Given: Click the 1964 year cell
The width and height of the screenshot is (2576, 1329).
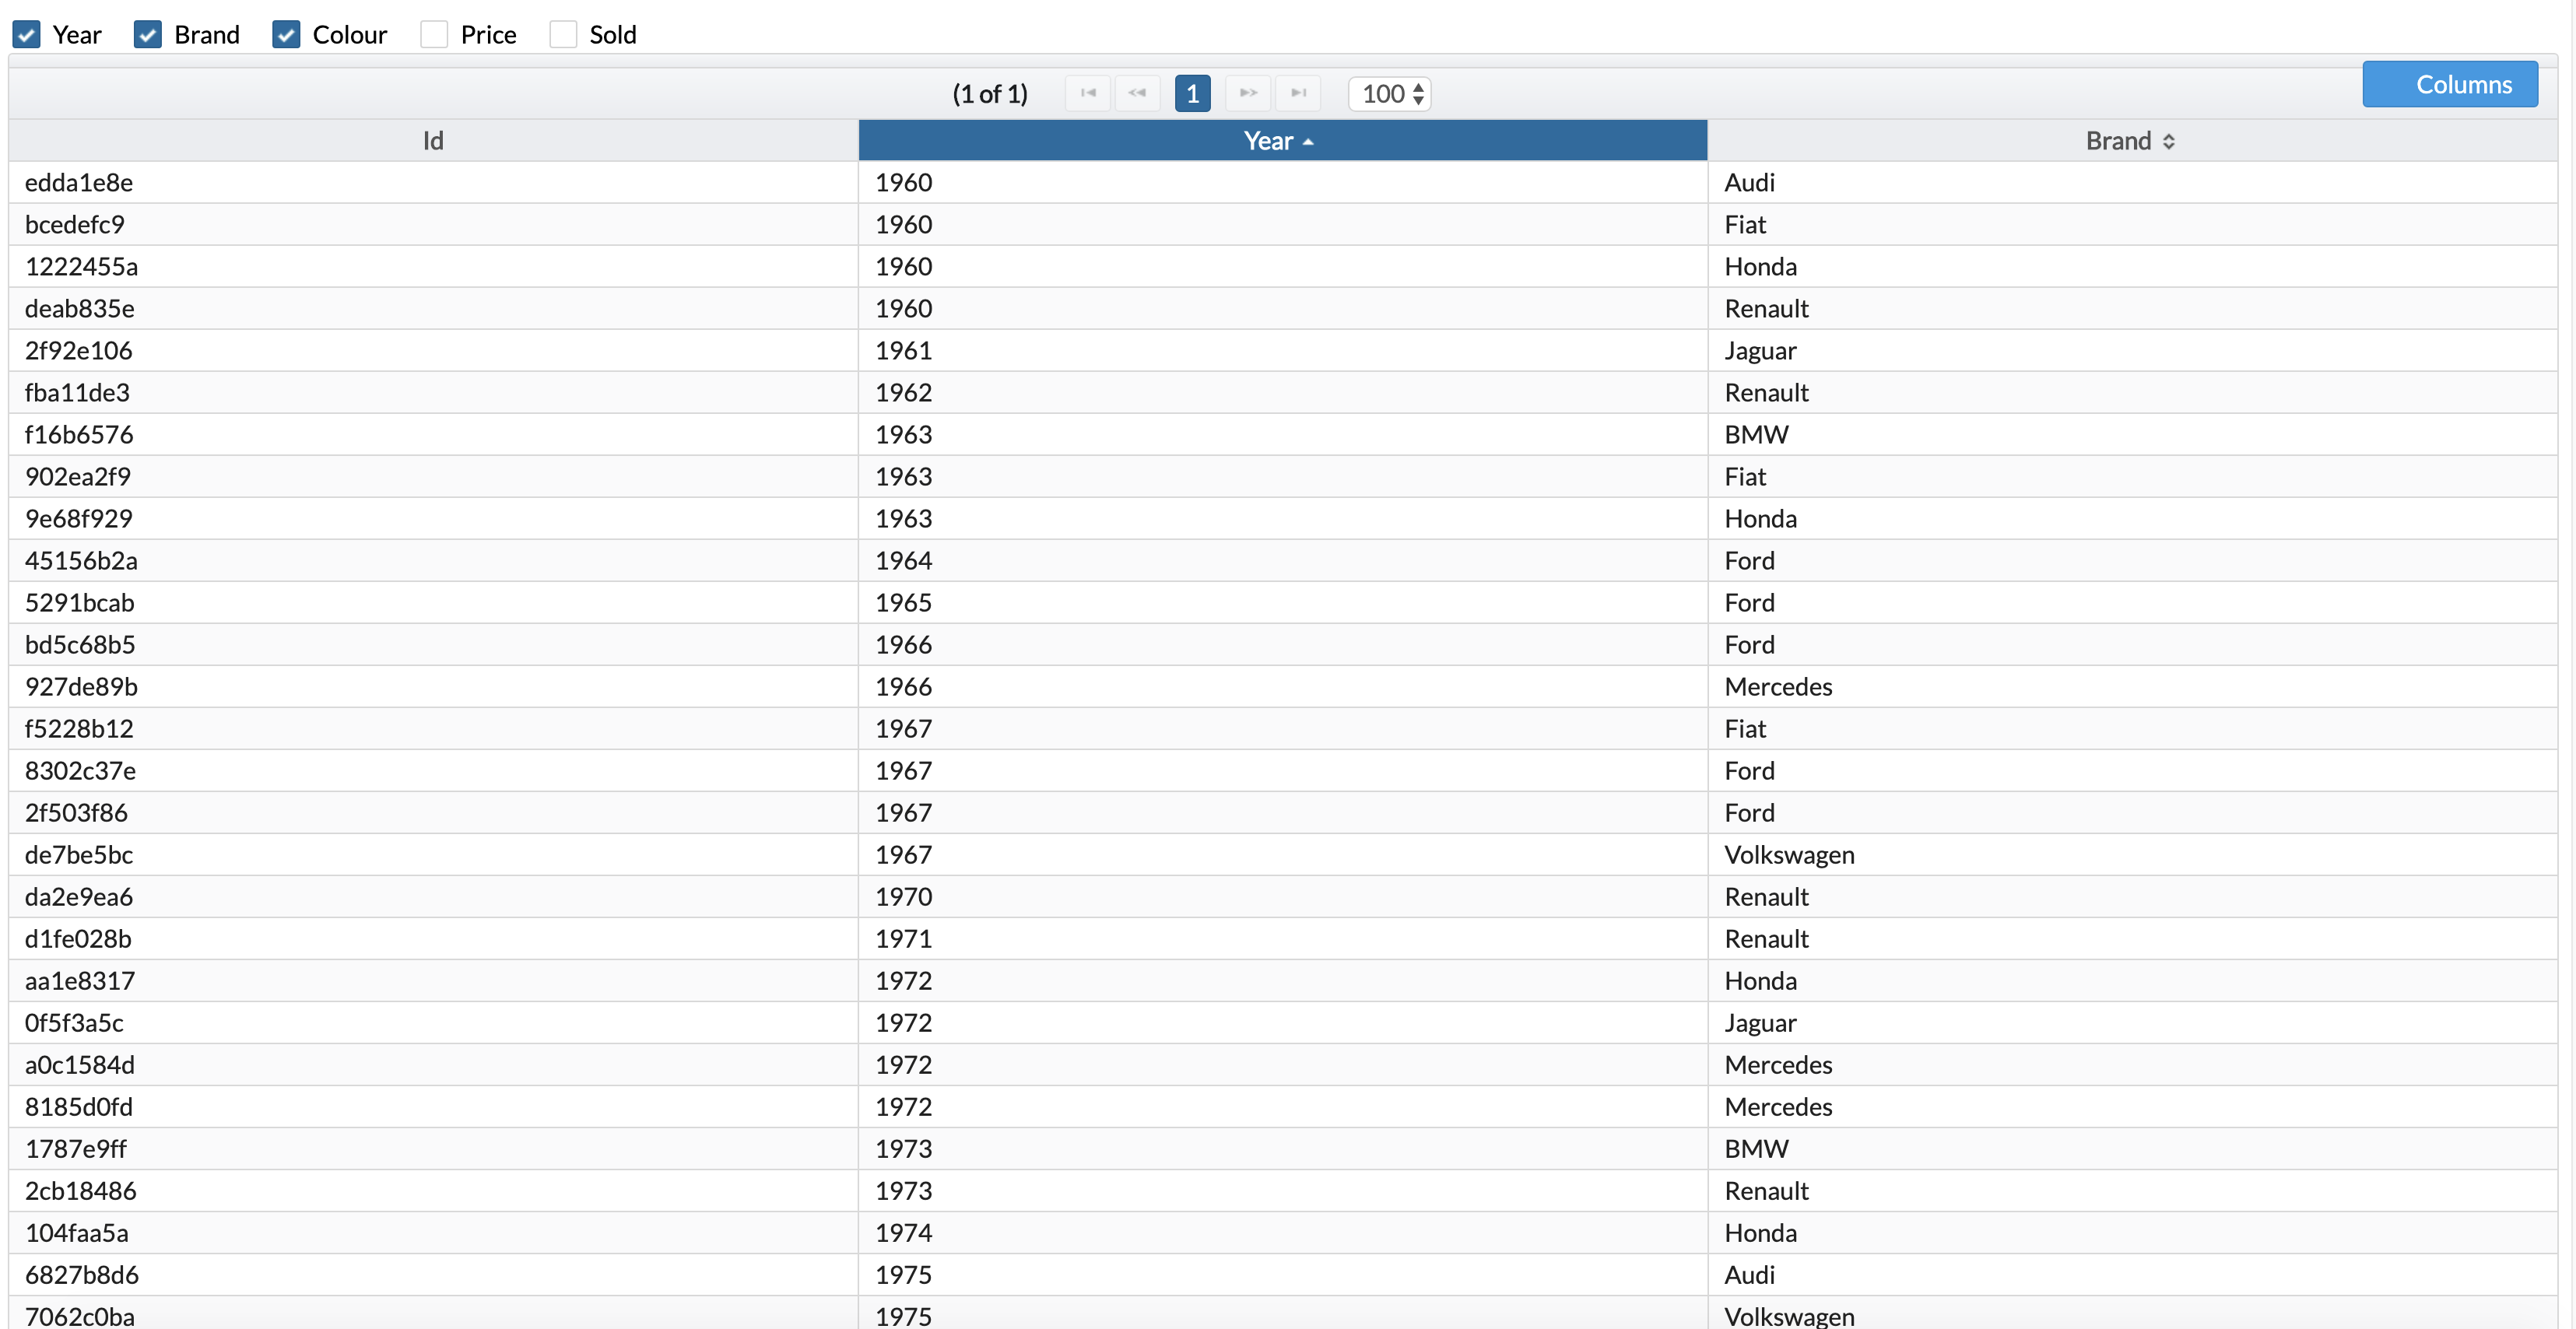Looking at the screenshot, I should pos(1283,561).
